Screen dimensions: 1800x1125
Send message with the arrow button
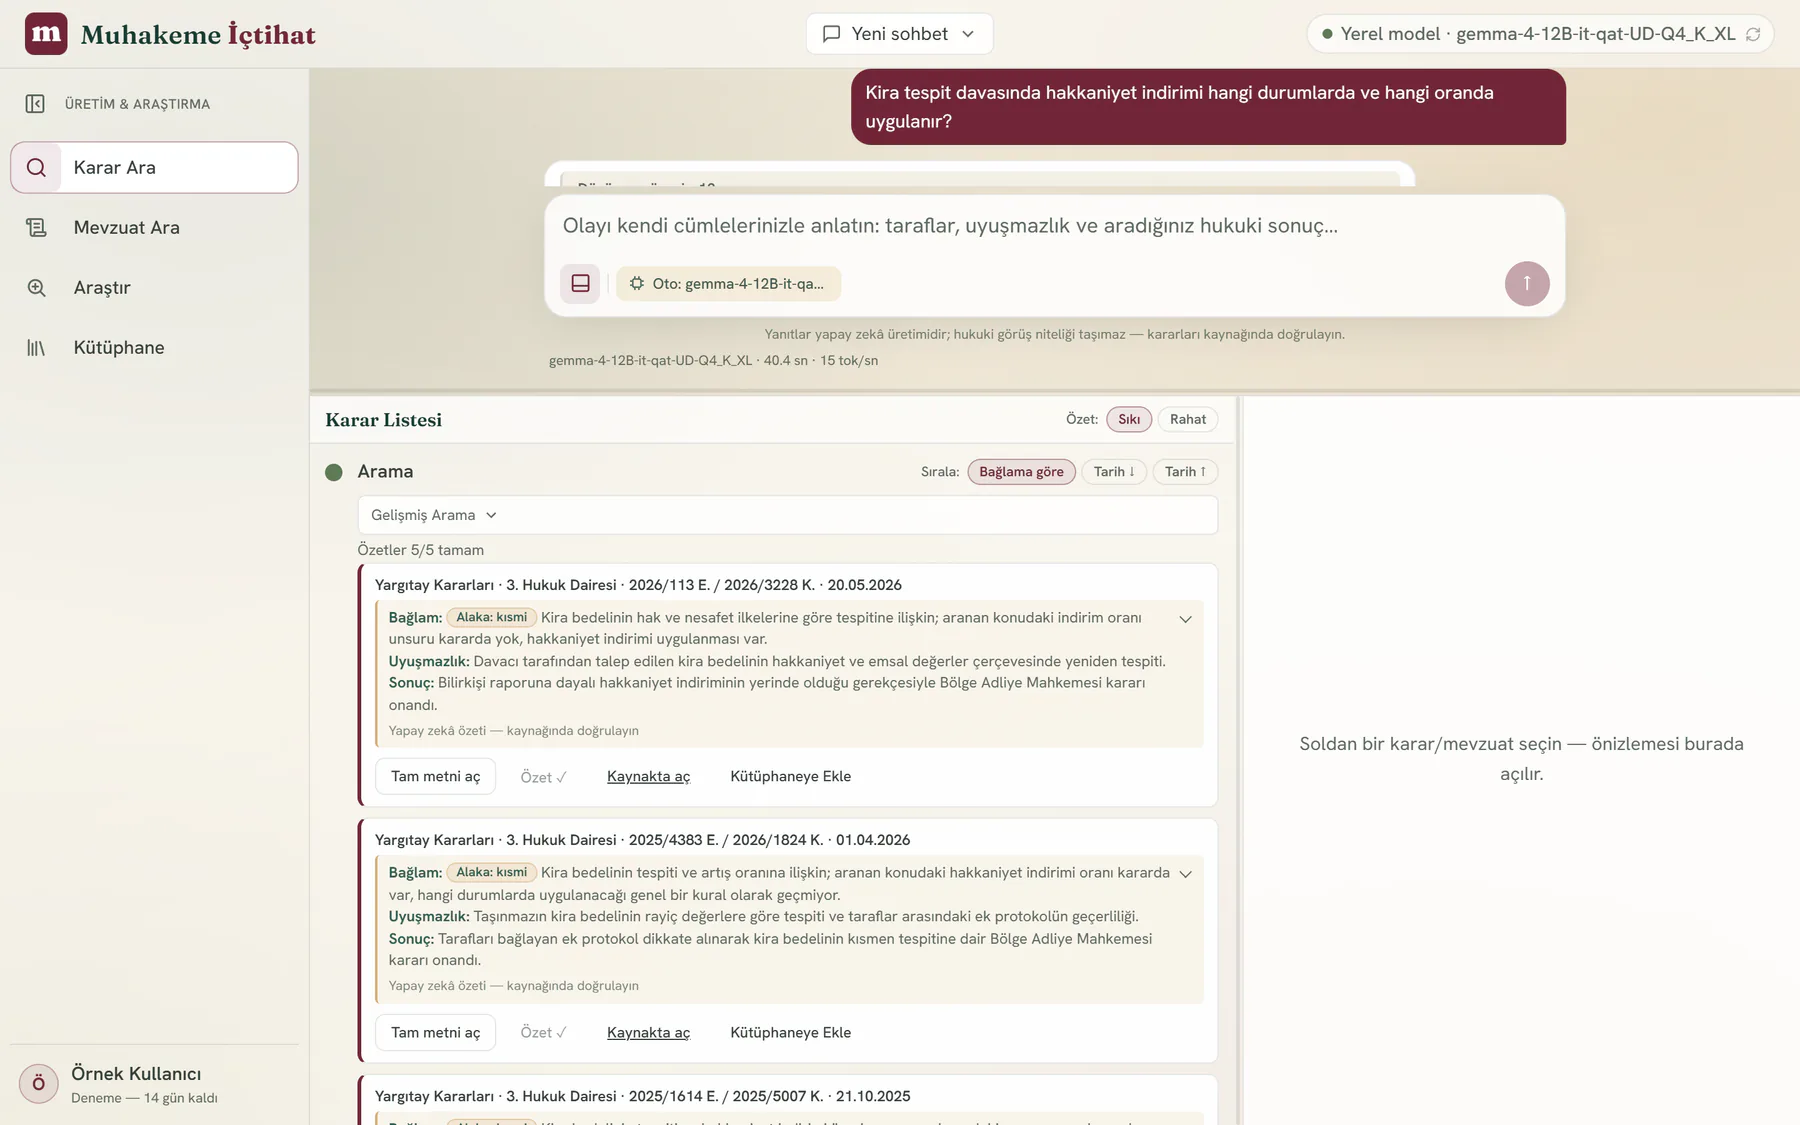point(1527,284)
